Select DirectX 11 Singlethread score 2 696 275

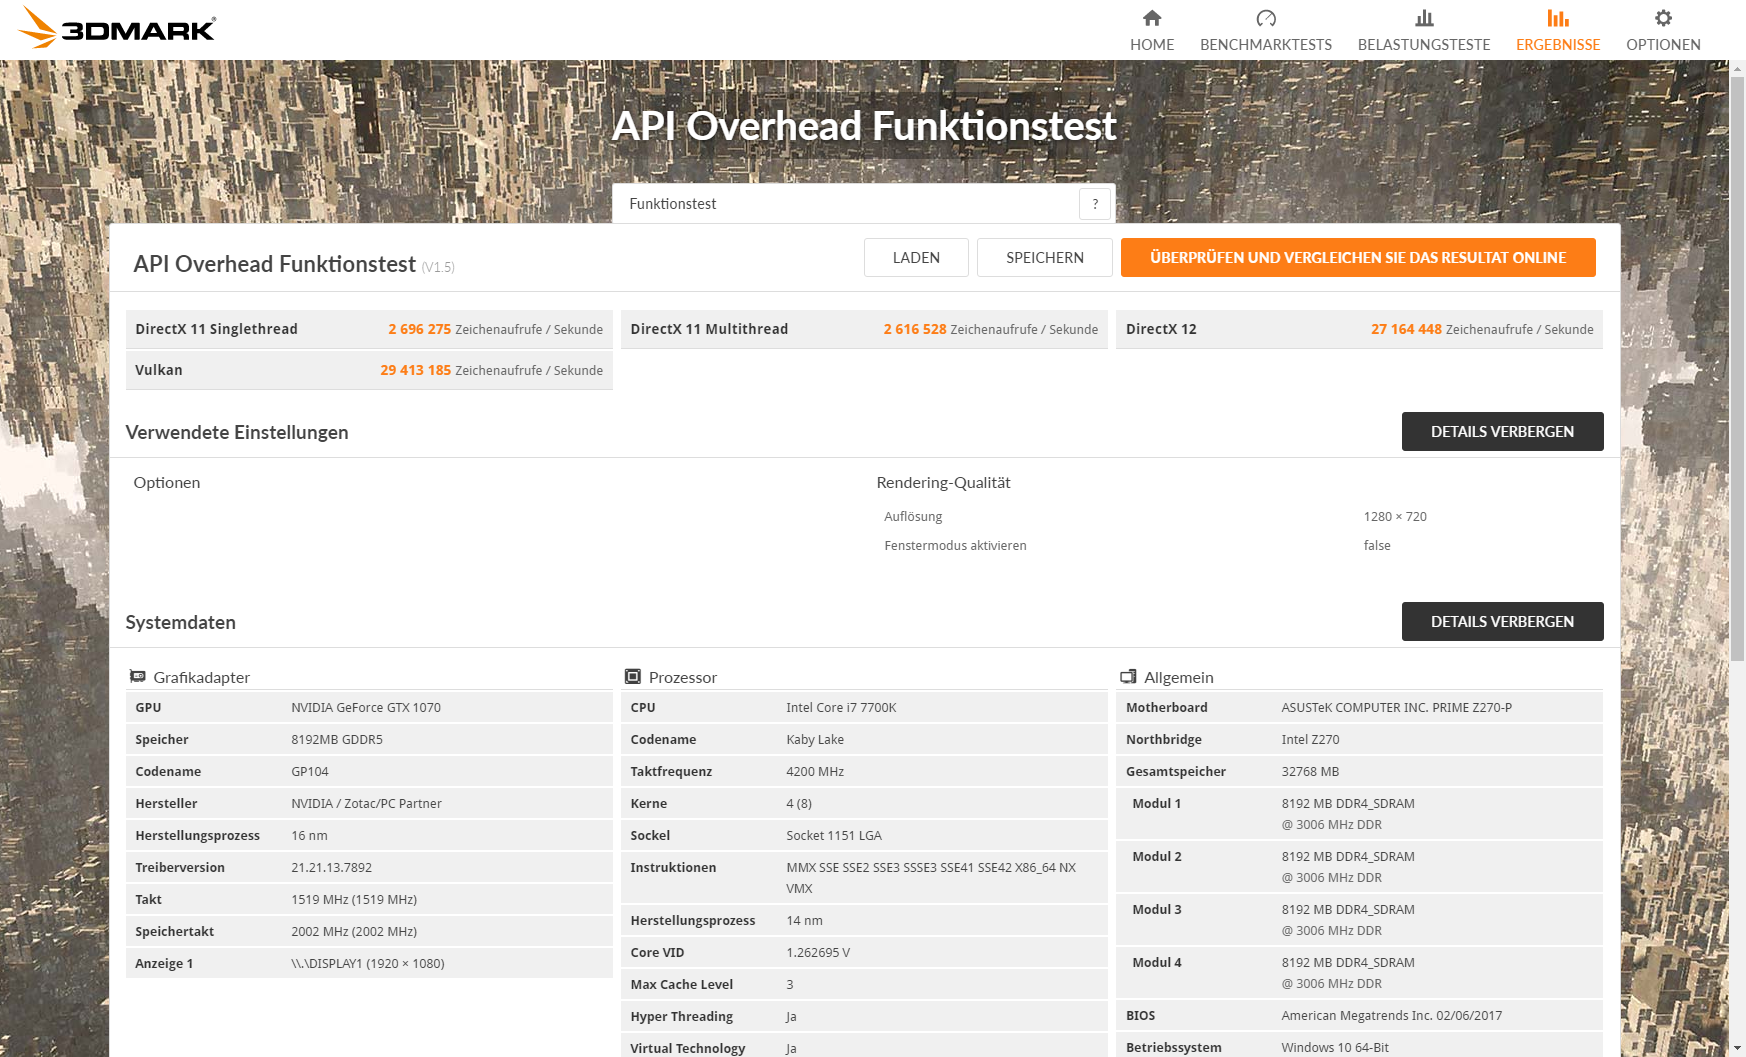point(419,329)
